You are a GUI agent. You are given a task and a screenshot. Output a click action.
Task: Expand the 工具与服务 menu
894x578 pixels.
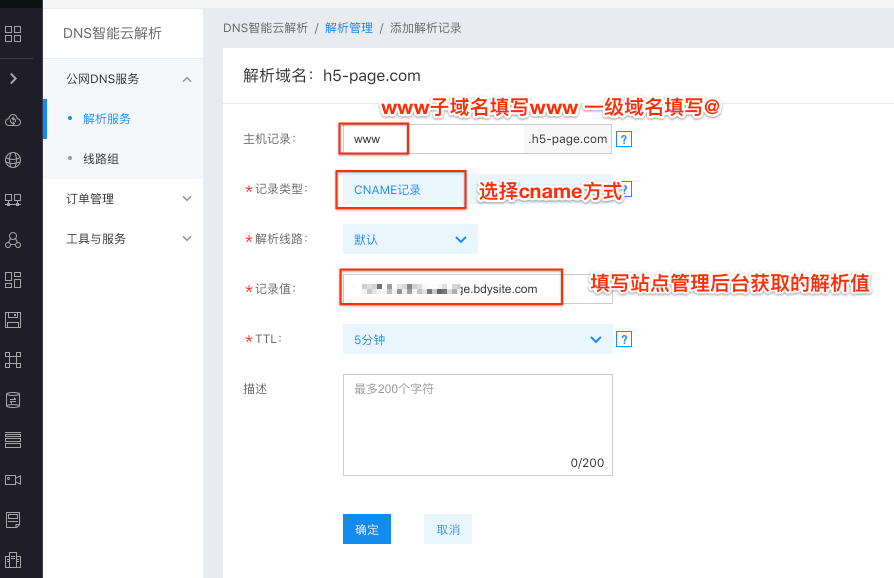pos(186,239)
